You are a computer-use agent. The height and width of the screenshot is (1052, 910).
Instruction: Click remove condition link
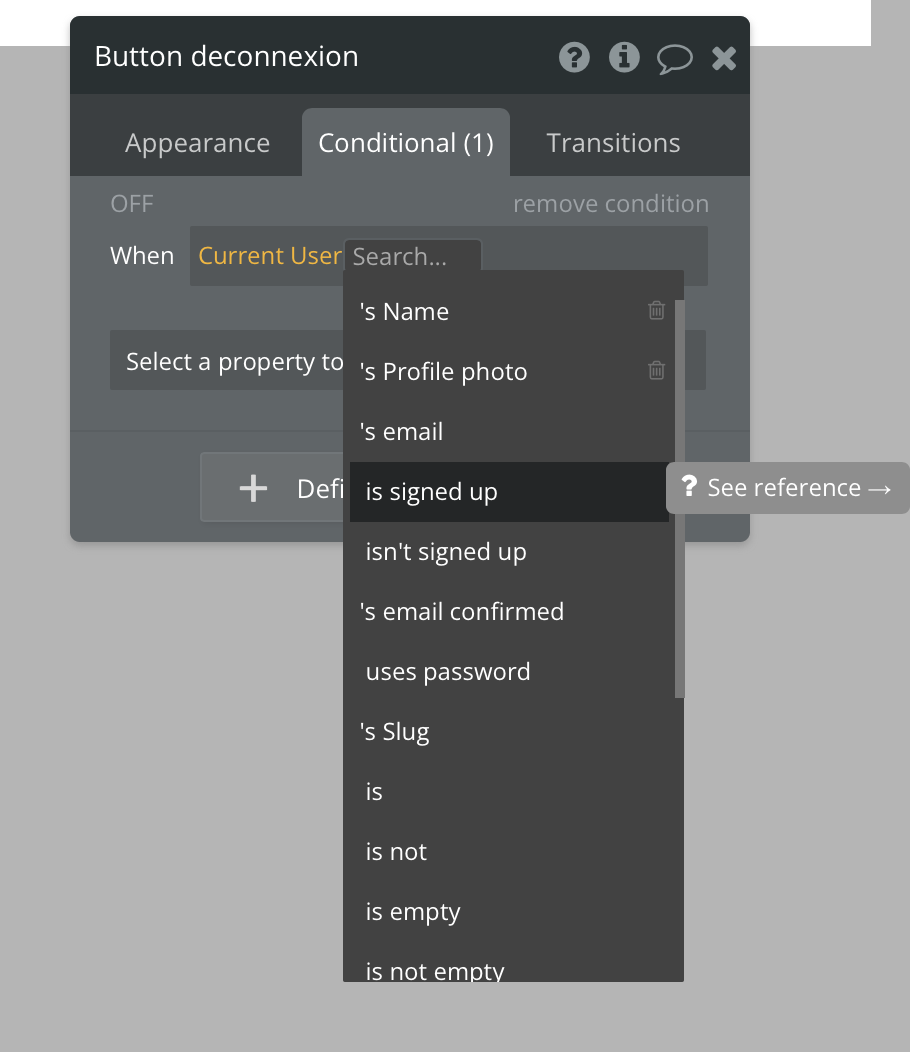click(610, 204)
